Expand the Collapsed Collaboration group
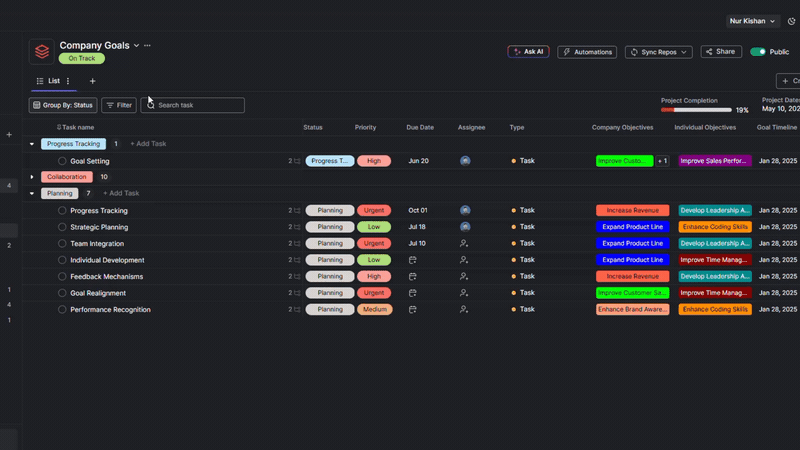This screenshot has height=450, width=800. tap(32, 177)
